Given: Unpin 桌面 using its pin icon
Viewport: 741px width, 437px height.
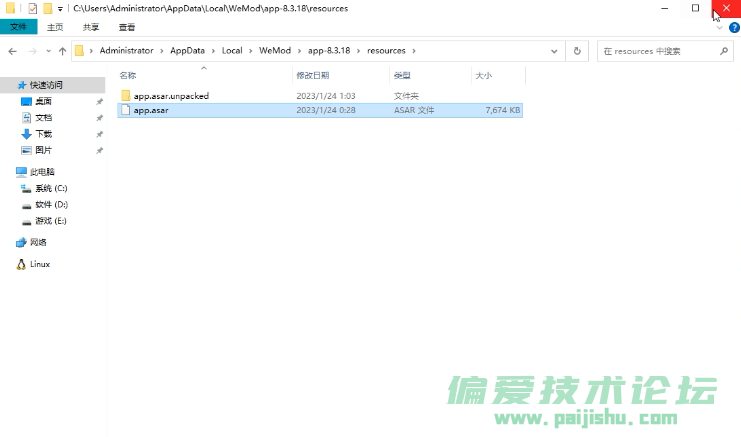Looking at the screenshot, I should [x=99, y=102].
